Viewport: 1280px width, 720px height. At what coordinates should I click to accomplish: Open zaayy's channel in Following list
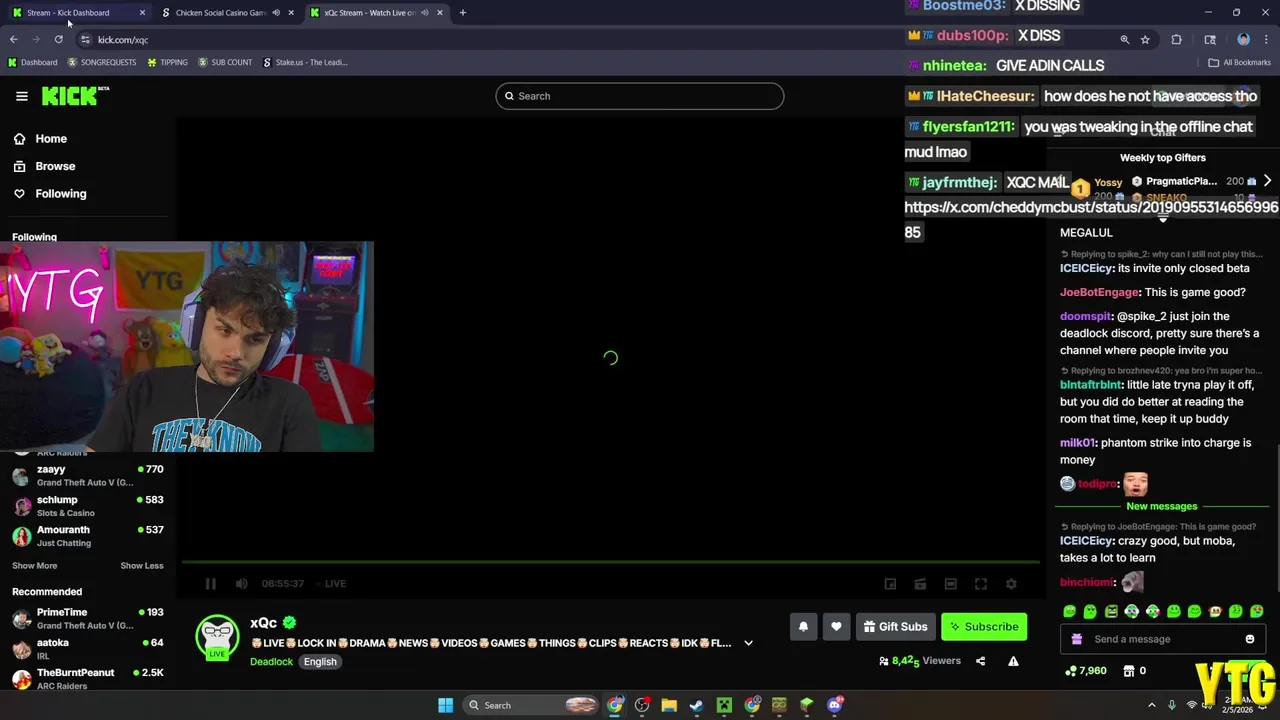[87, 475]
